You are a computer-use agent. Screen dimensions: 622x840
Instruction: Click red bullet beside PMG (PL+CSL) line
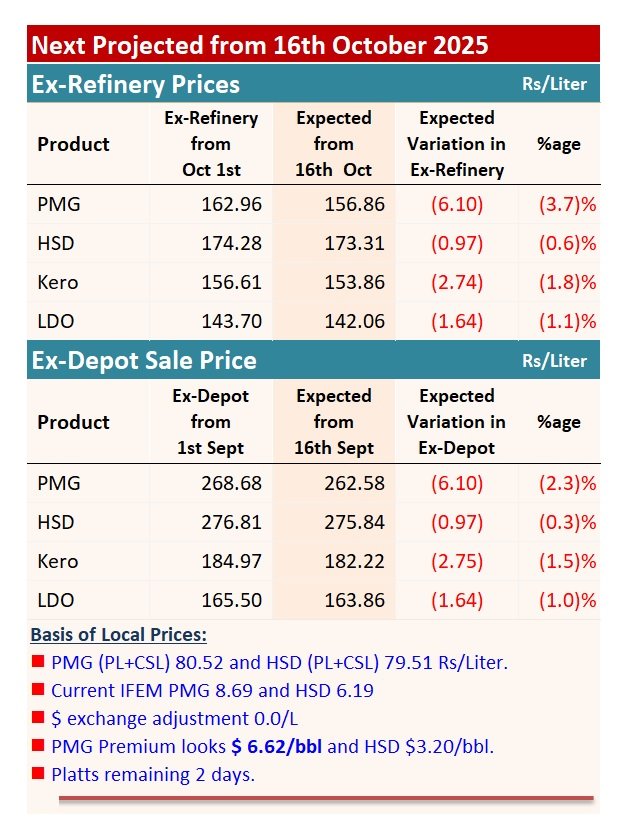point(38,661)
